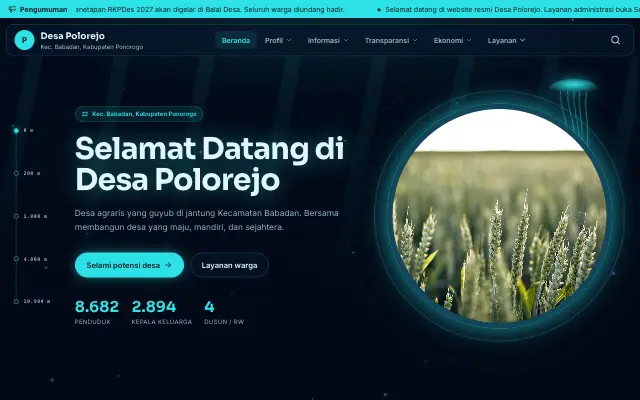
Task: Click the Desa agraris description paragraph
Action: click(207, 220)
